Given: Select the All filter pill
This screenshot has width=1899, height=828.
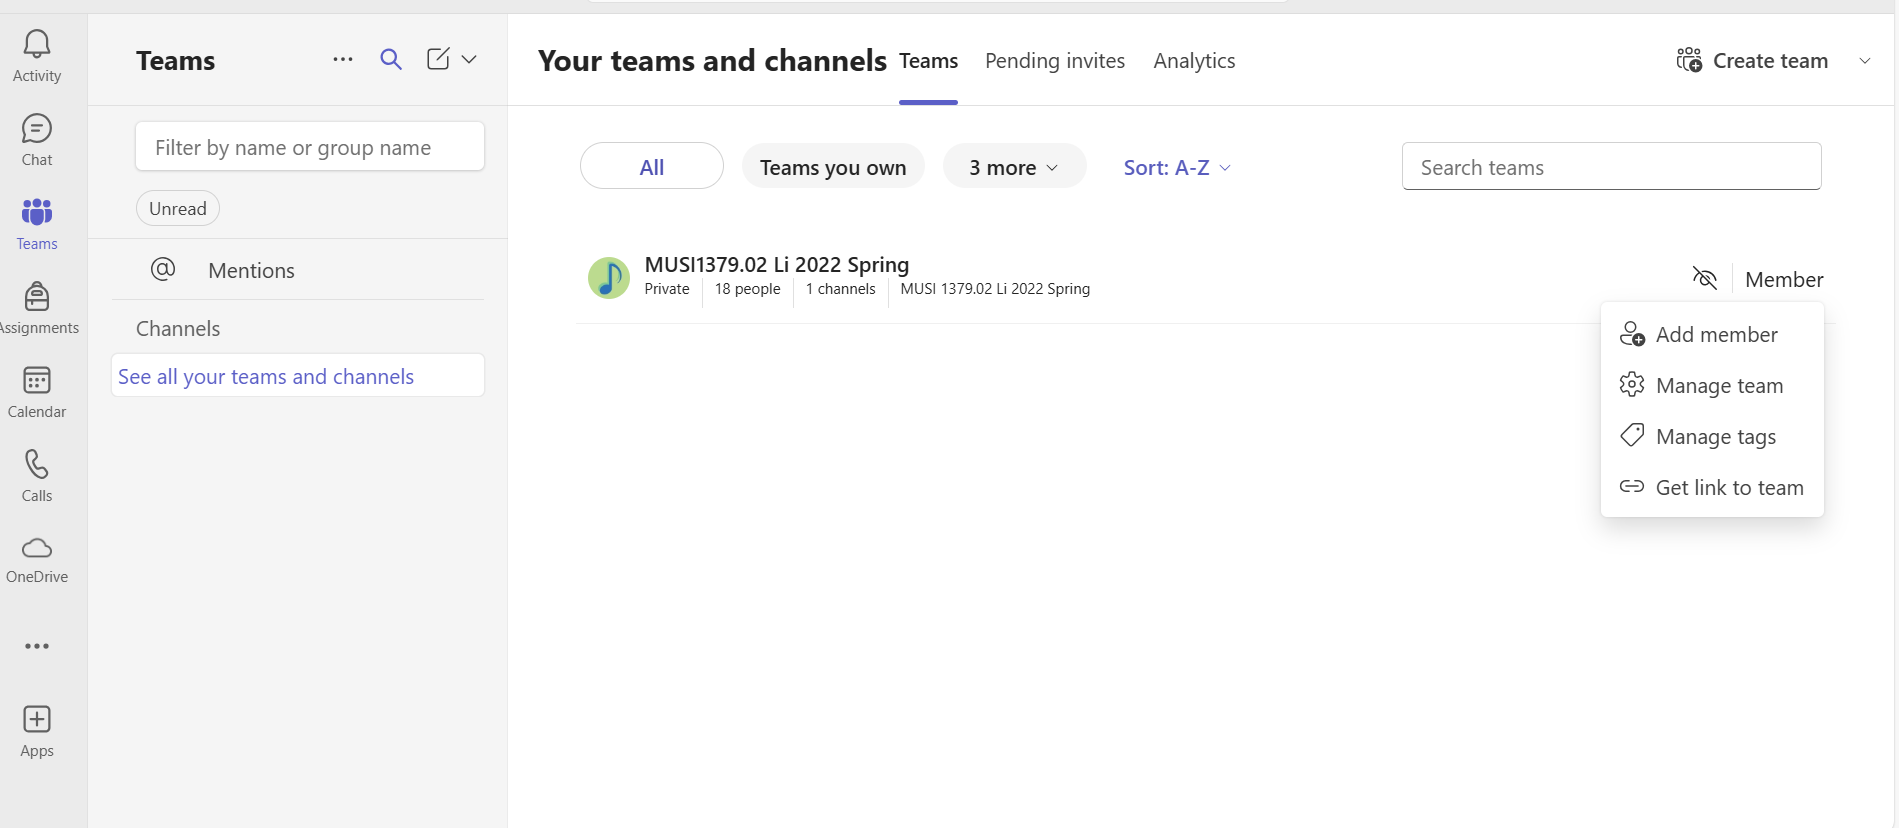Looking at the screenshot, I should pyautogui.click(x=652, y=166).
